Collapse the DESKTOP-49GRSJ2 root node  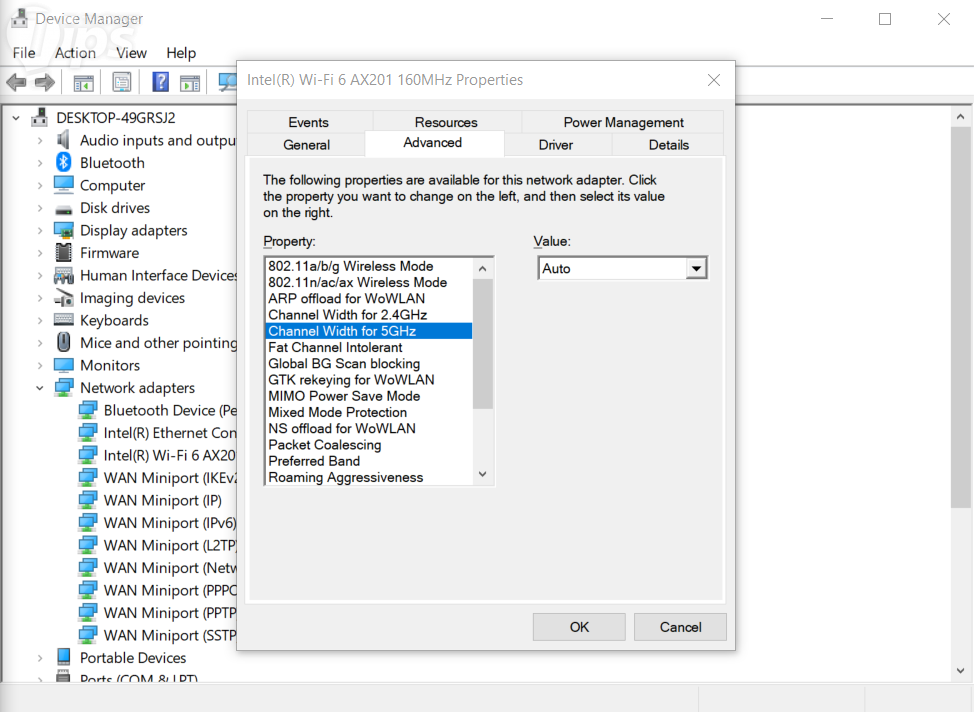point(16,117)
